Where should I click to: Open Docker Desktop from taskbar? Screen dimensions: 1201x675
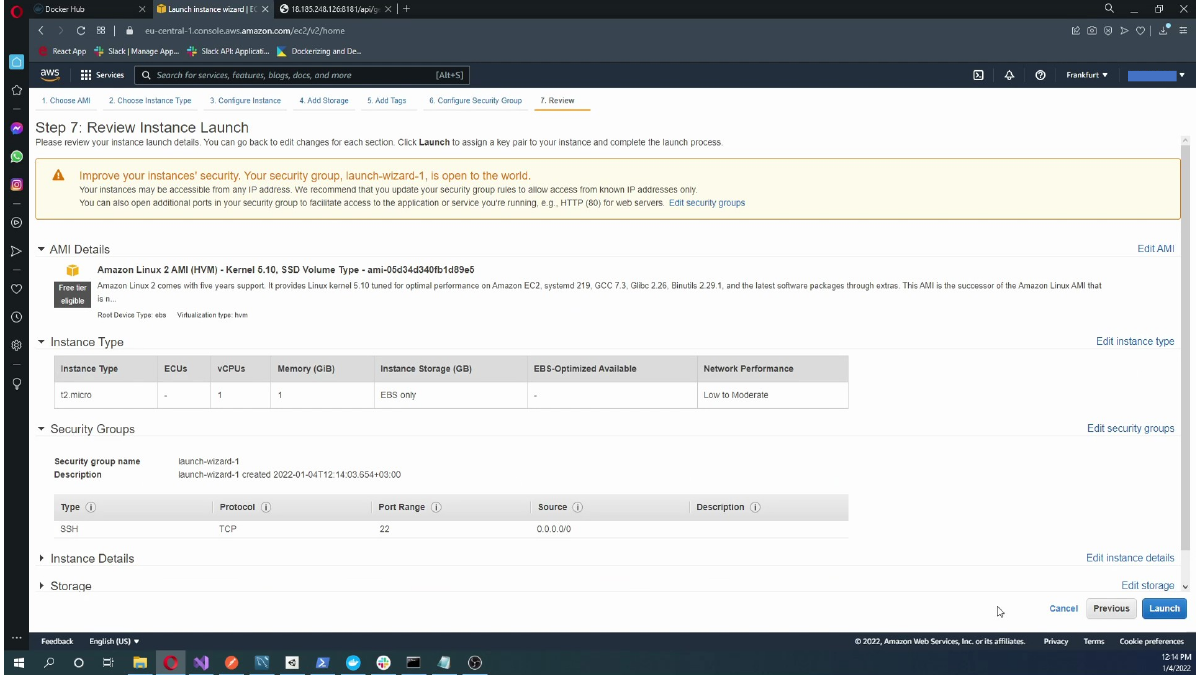point(352,662)
